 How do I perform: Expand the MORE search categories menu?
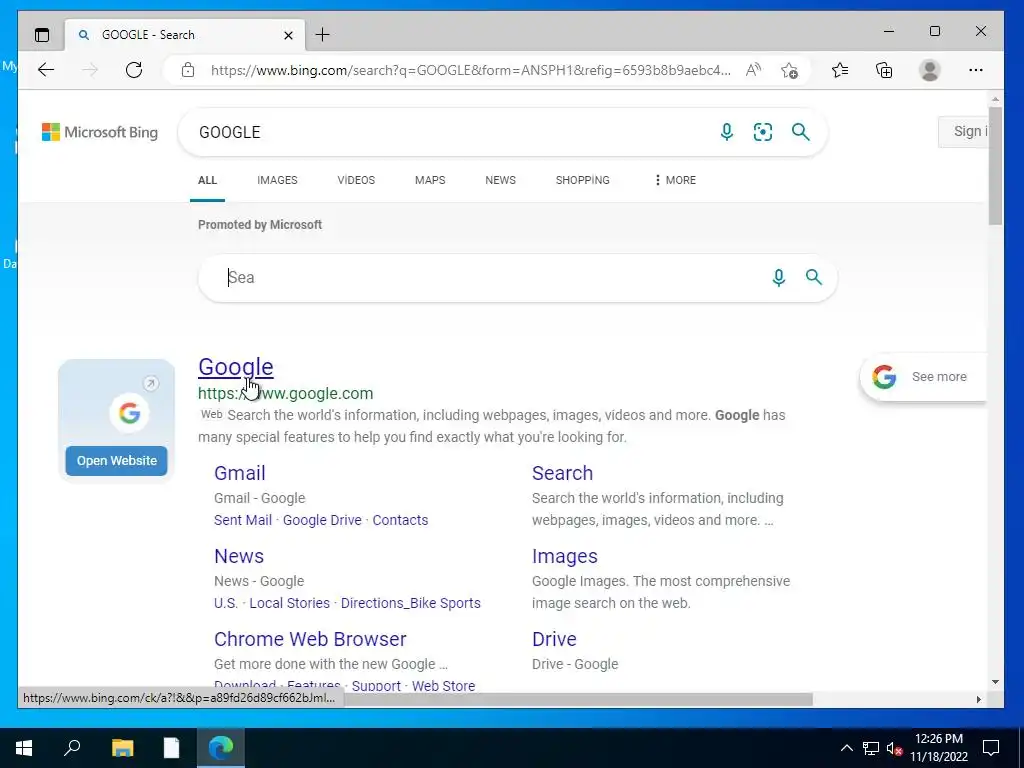pyautogui.click(x=675, y=180)
